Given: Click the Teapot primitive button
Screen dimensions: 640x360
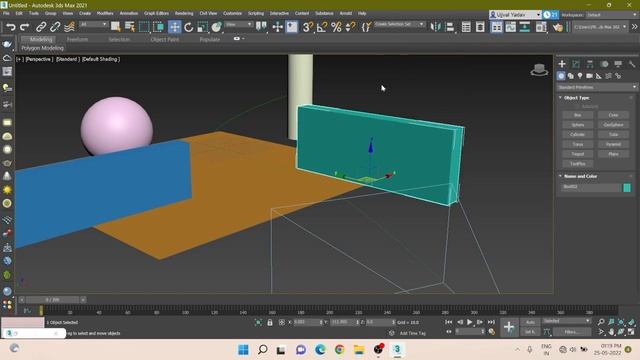Looking at the screenshot, I should (577, 154).
